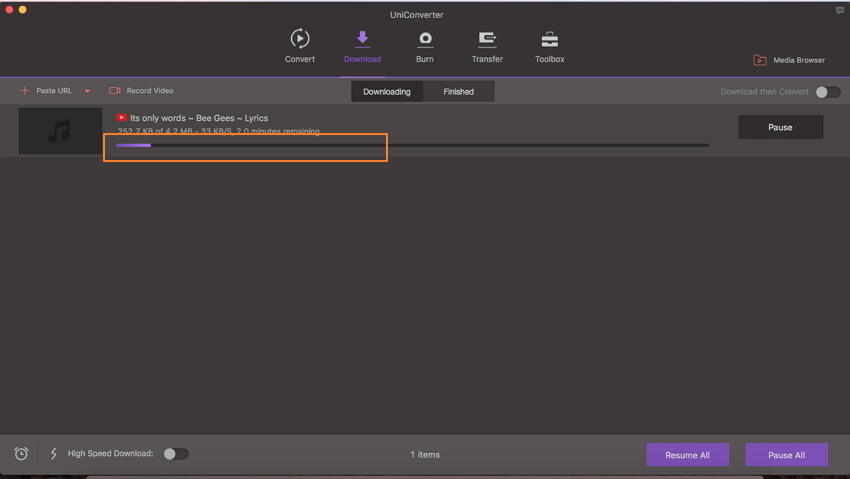Expand the Paste URL dropdown arrow
The image size is (850, 479).
point(87,91)
